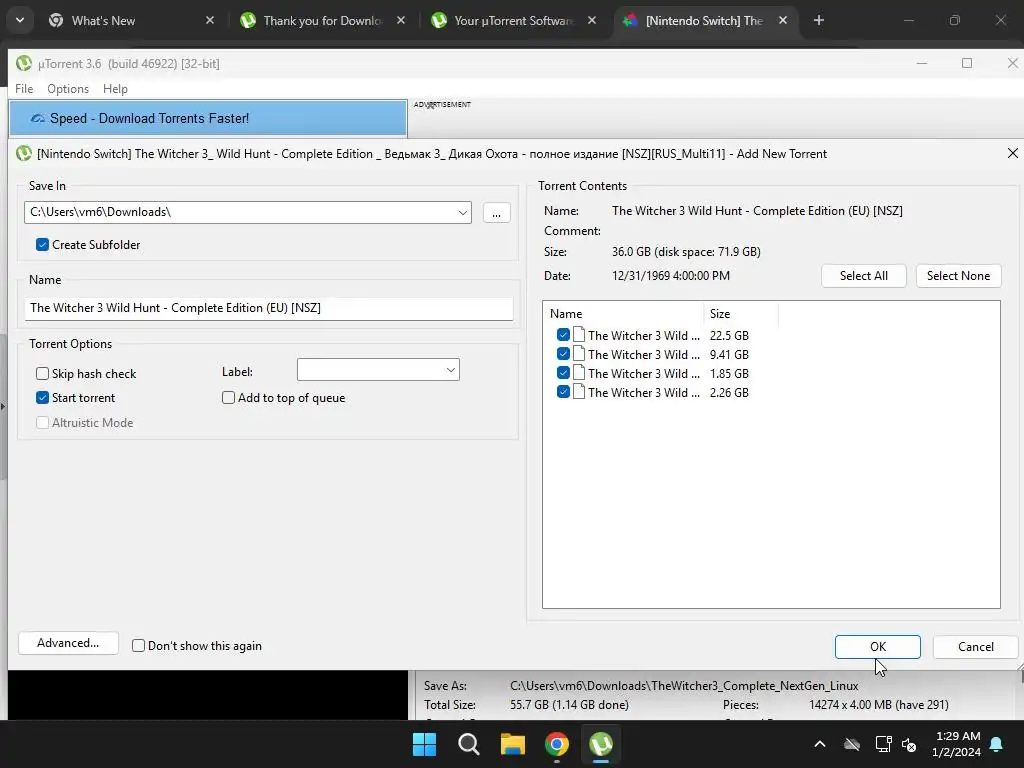Switch to Thank you for Download tab
The width and height of the screenshot is (1024, 768).
click(322, 20)
